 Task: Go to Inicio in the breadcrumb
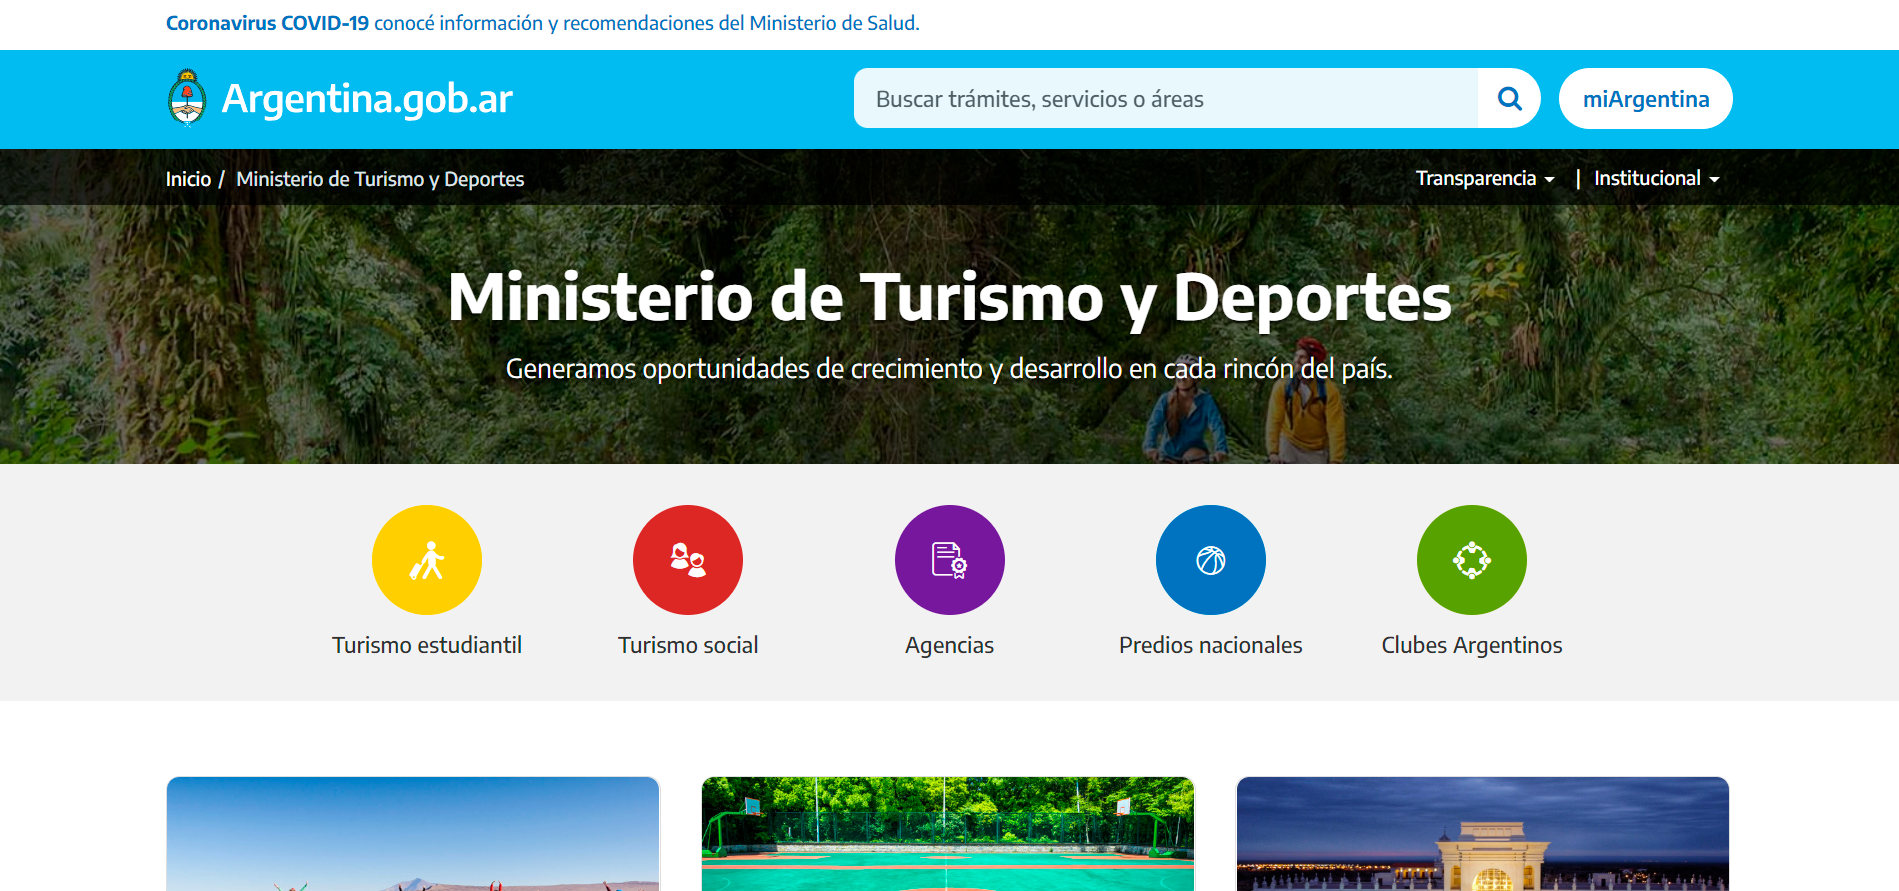[x=188, y=179]
